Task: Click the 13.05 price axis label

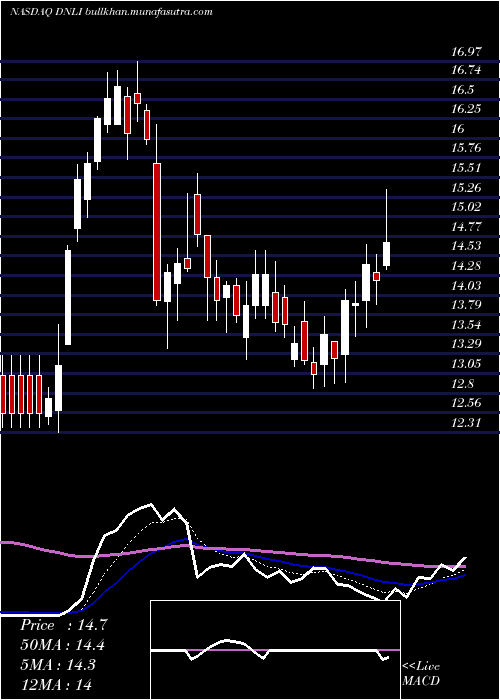Action: [x=466, y=364]
